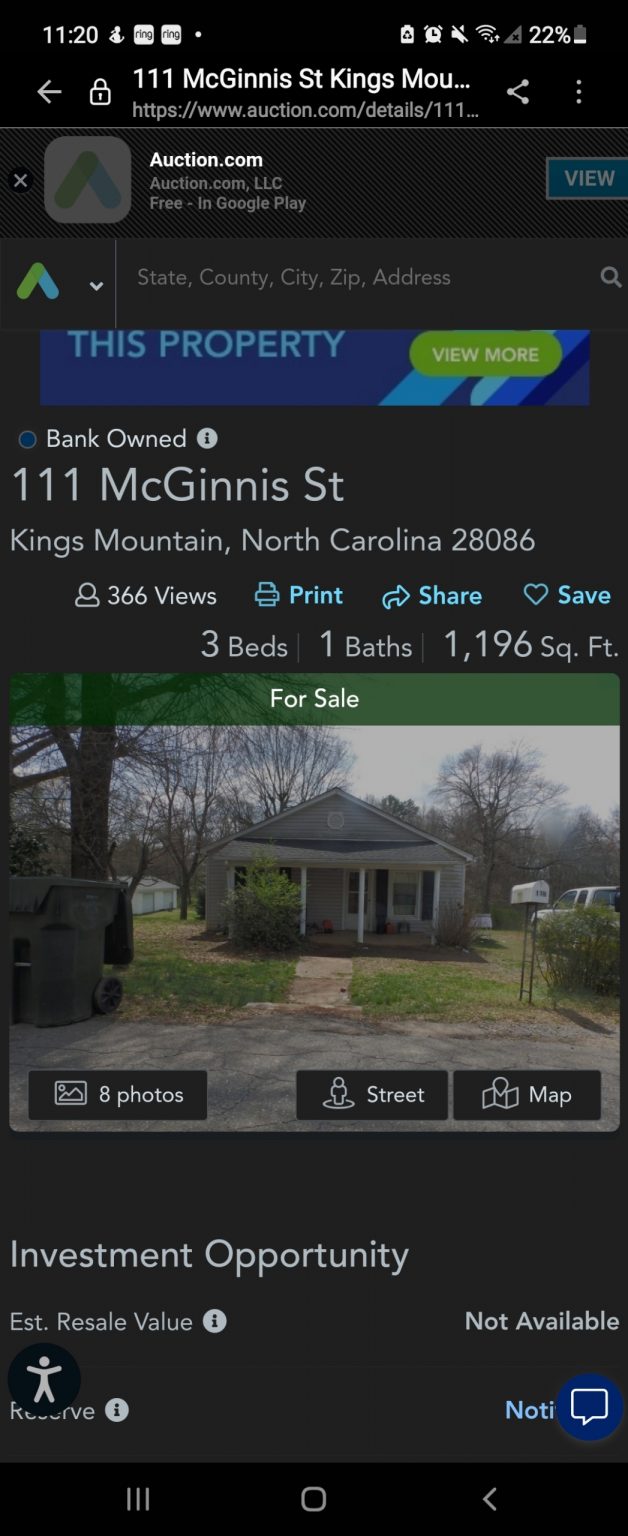Open the browser share icon
Viewport: 628px width, 1536px height.
pyautogui.click(x=517, y=92)
